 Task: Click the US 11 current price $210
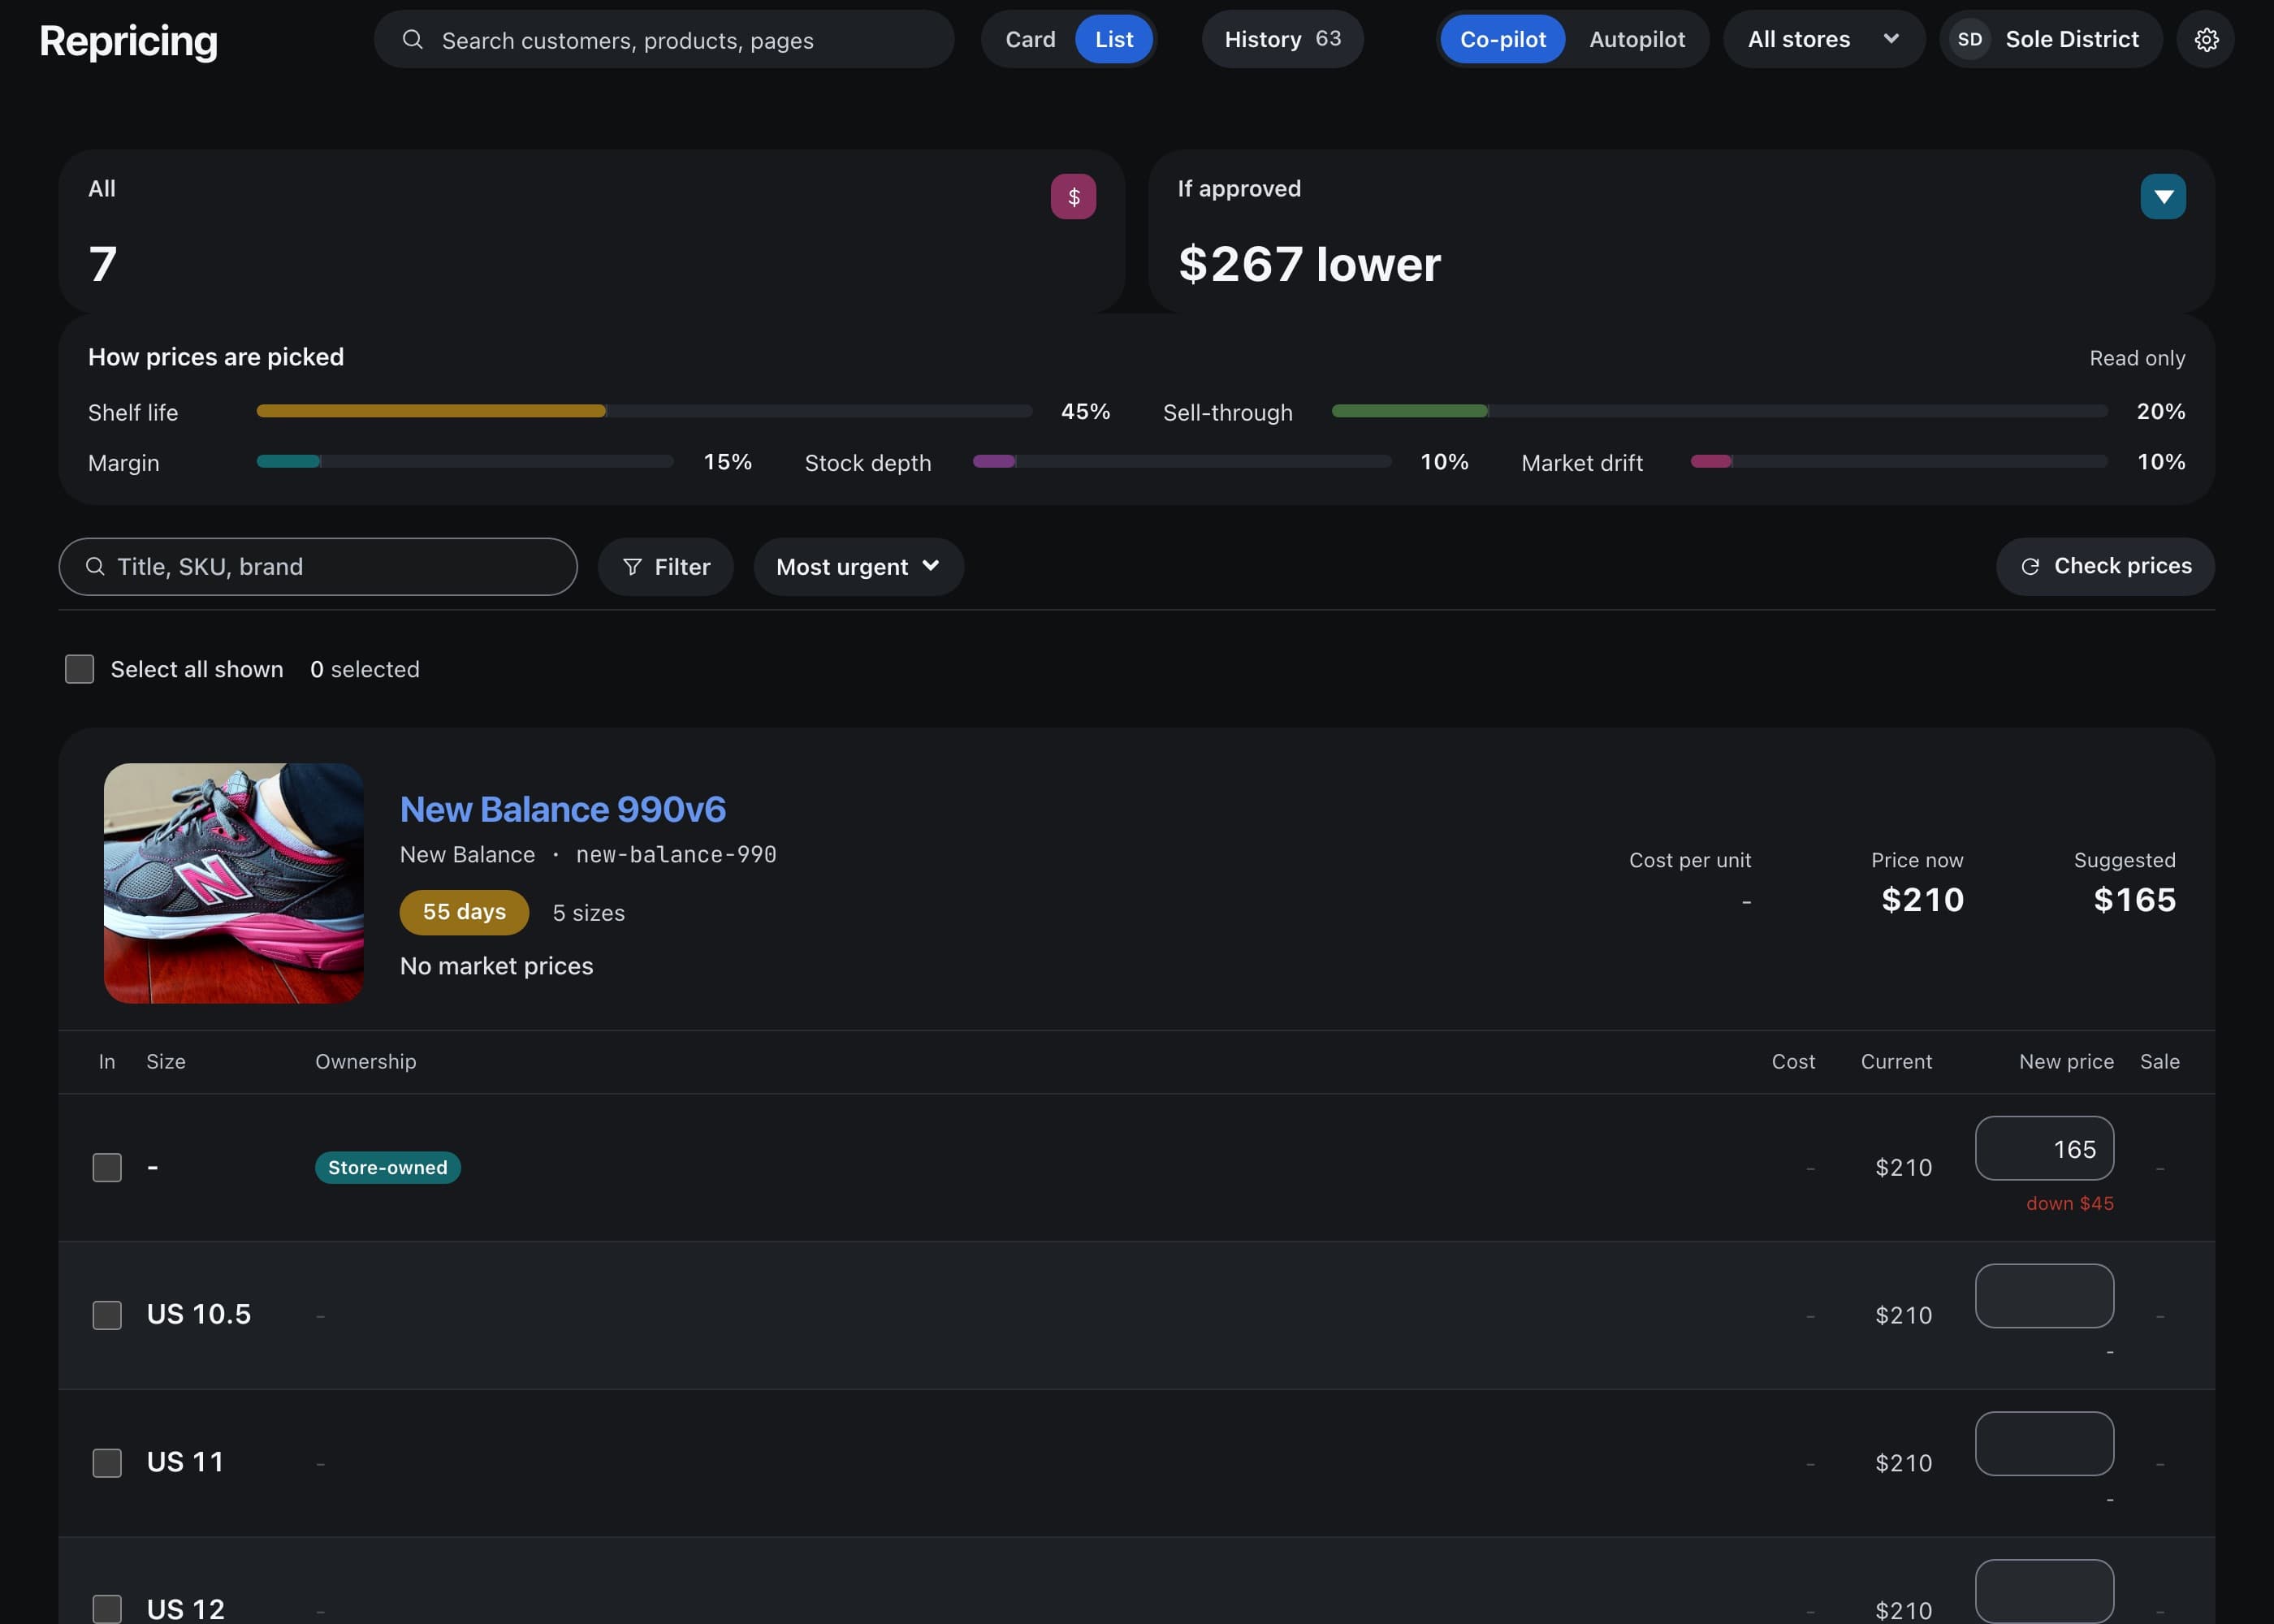point(1903,1463)
